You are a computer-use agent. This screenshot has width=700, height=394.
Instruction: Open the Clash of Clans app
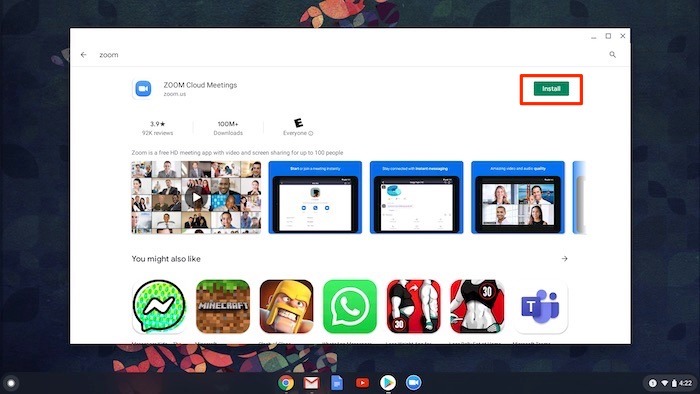(286, 307)
